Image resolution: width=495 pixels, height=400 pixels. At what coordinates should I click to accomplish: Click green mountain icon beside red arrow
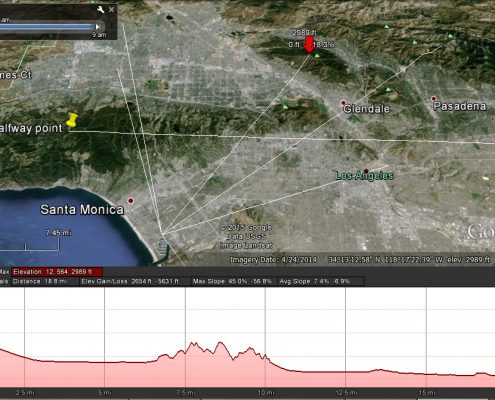[317, 56]
